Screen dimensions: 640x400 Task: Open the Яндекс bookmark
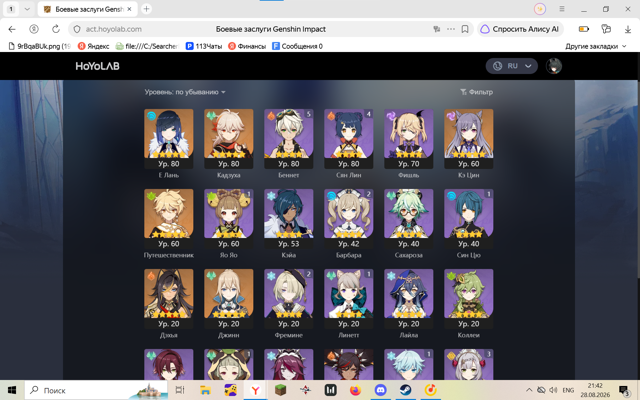pos(93,47)
